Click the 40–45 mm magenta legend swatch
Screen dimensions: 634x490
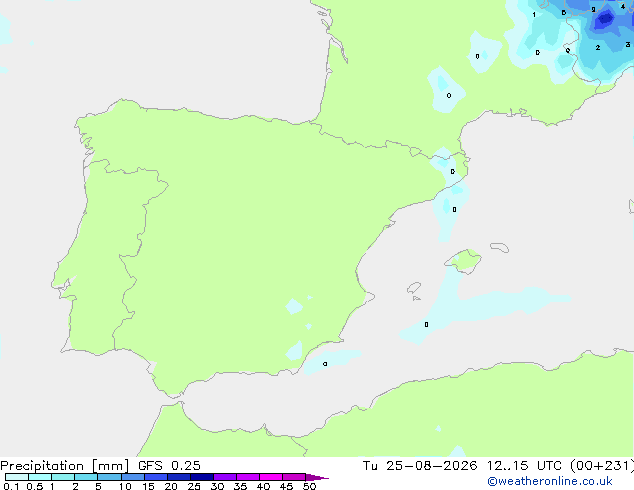pyautogui.click(x=271, y=477)
